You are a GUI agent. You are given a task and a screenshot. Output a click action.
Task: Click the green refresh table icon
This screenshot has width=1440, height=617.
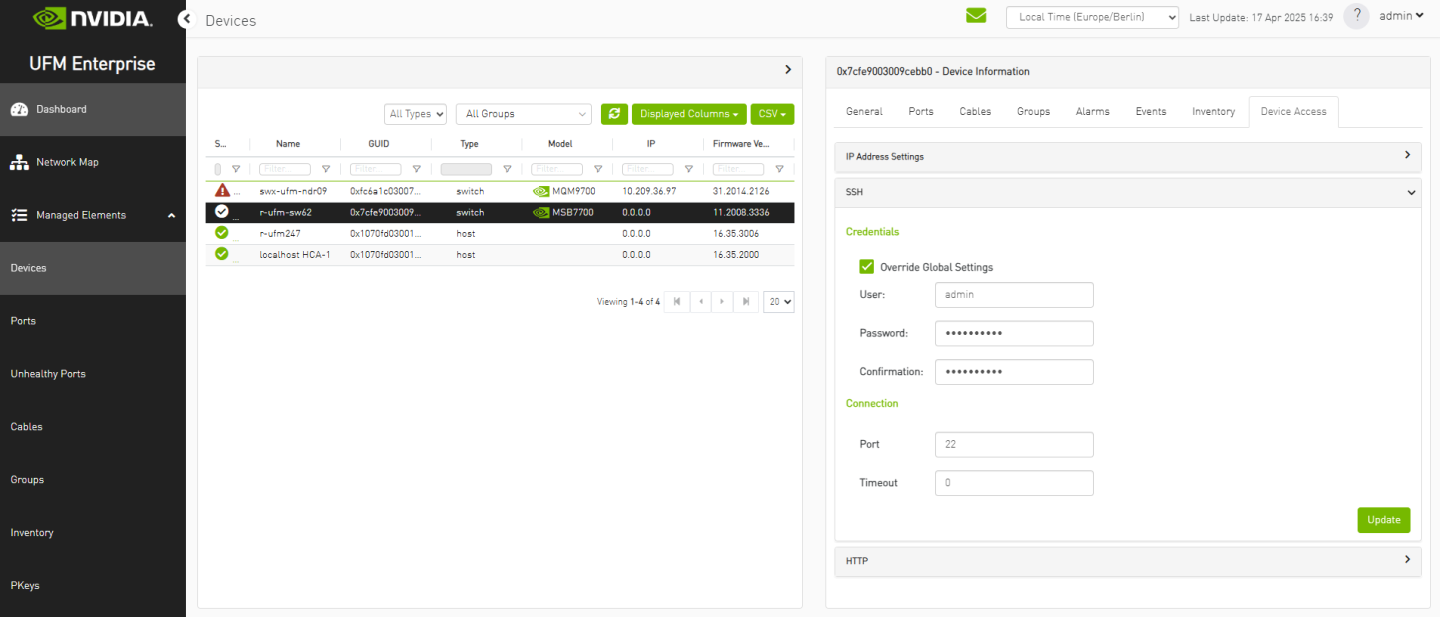pos(614,114)
